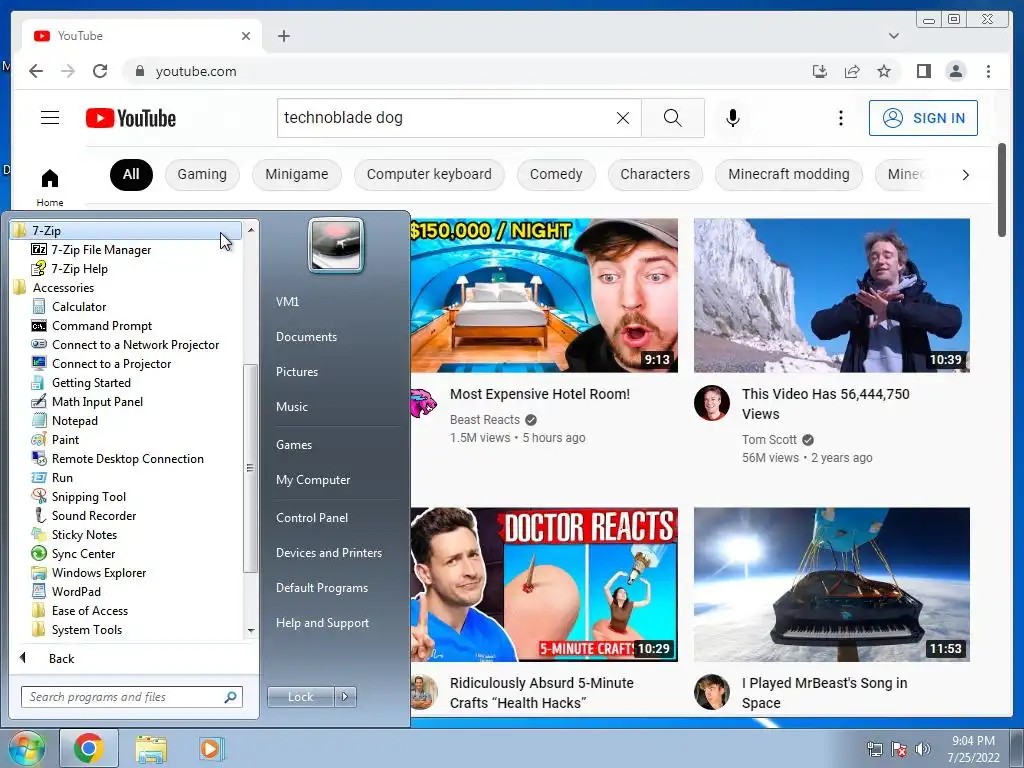Screen dimensions: 1024x768
Task: Select the Minigame filter chip
Action: [x=296, y=174]
